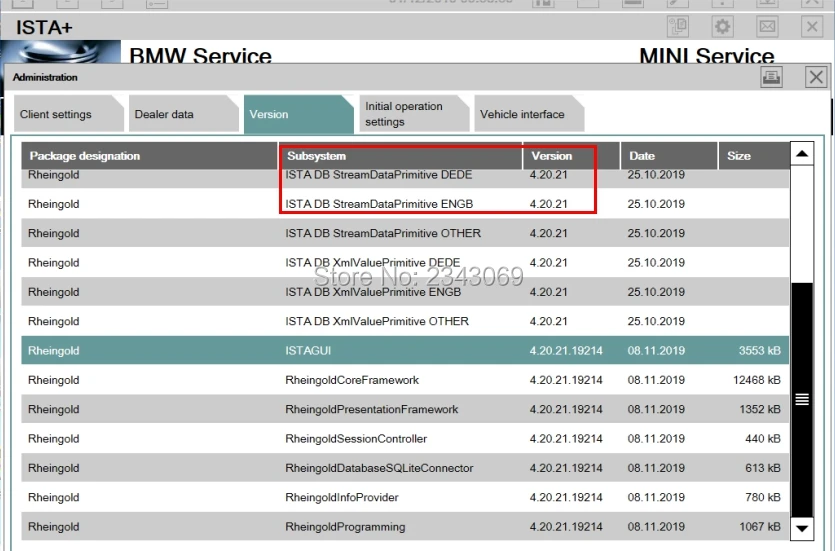This screenshot has height=551, width=835.
Task: Click Rheingold package cell in ISTAGUI row
Action: 54,350
